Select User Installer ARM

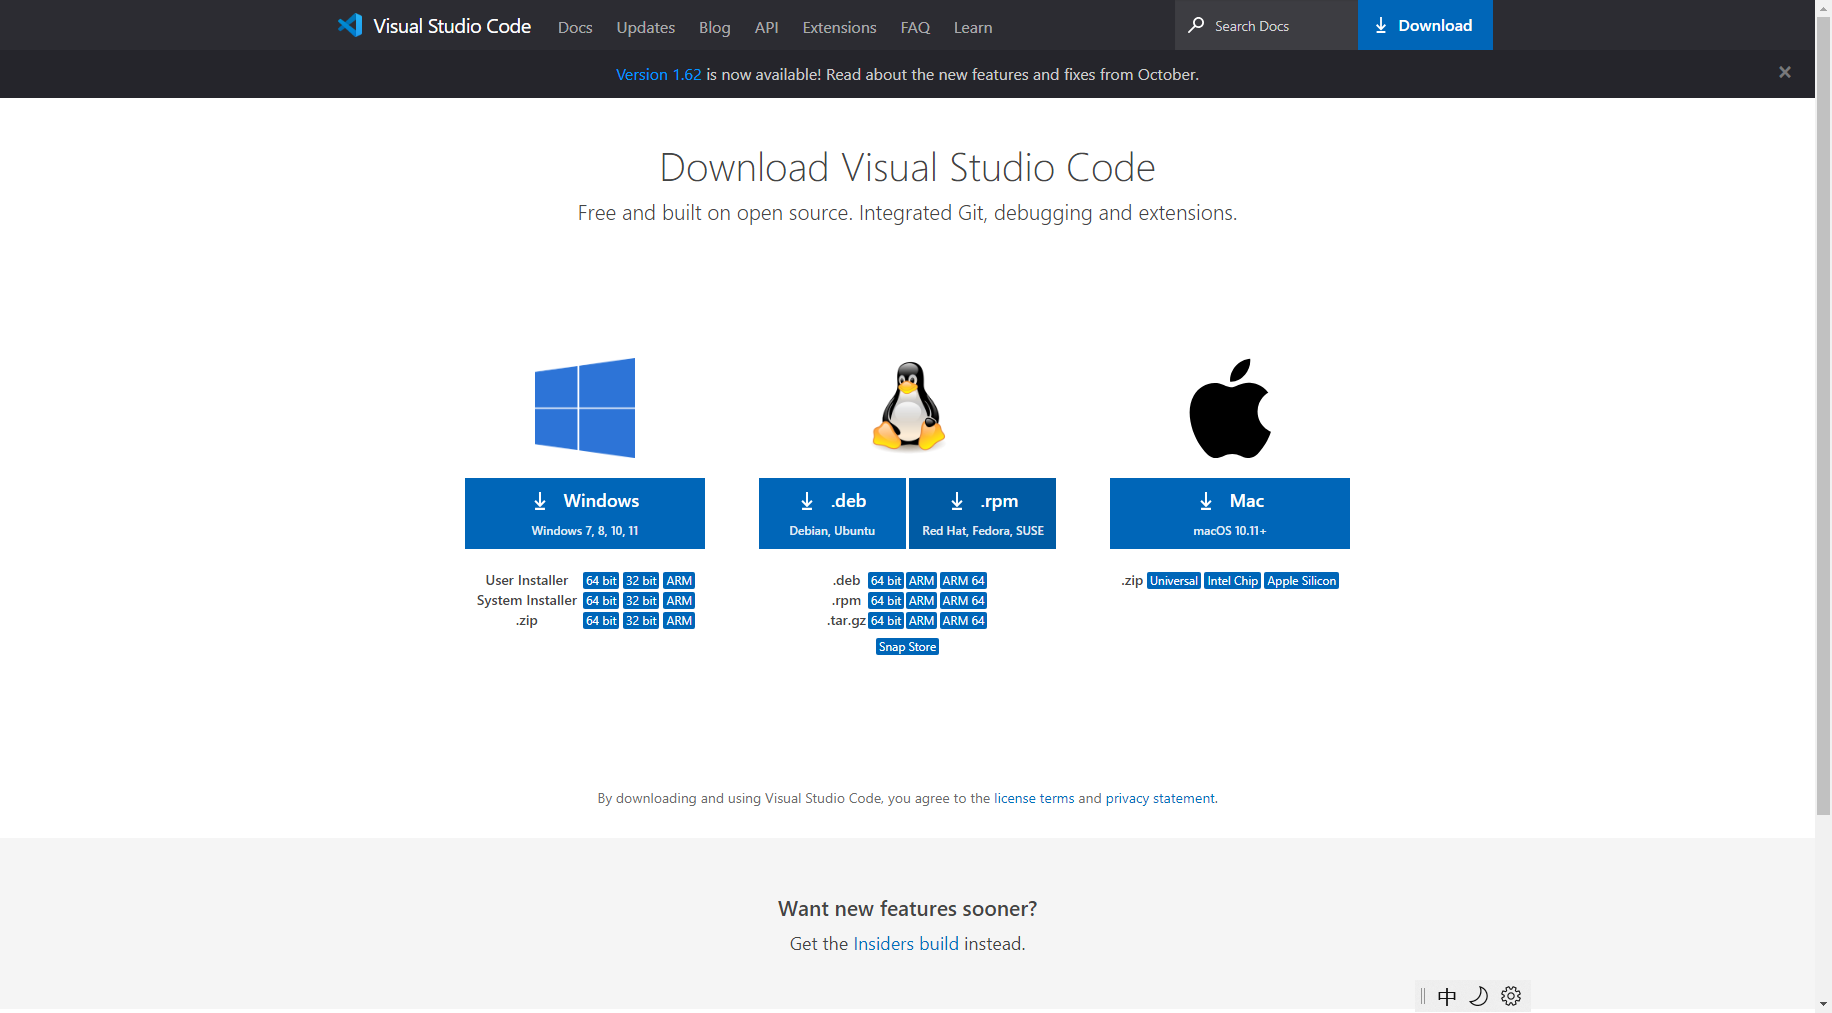click(679, 581)
